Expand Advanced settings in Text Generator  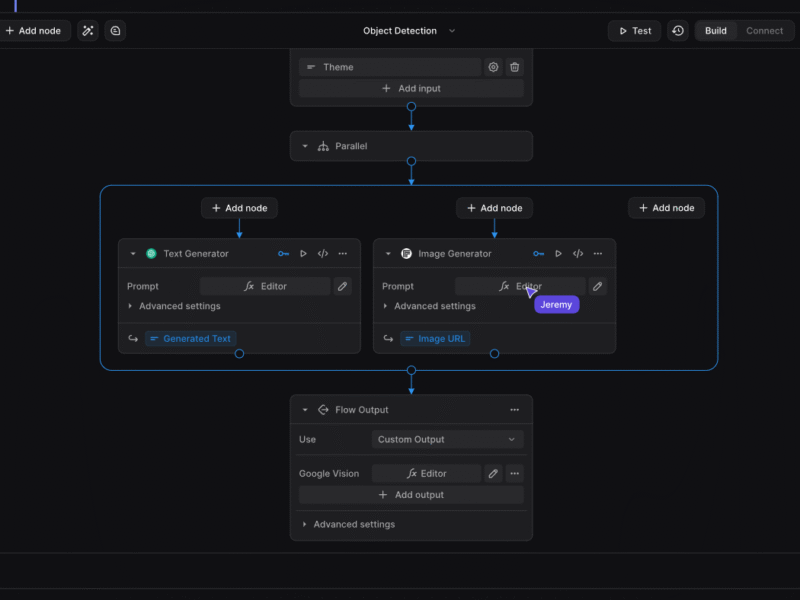(x=173, y=306)
